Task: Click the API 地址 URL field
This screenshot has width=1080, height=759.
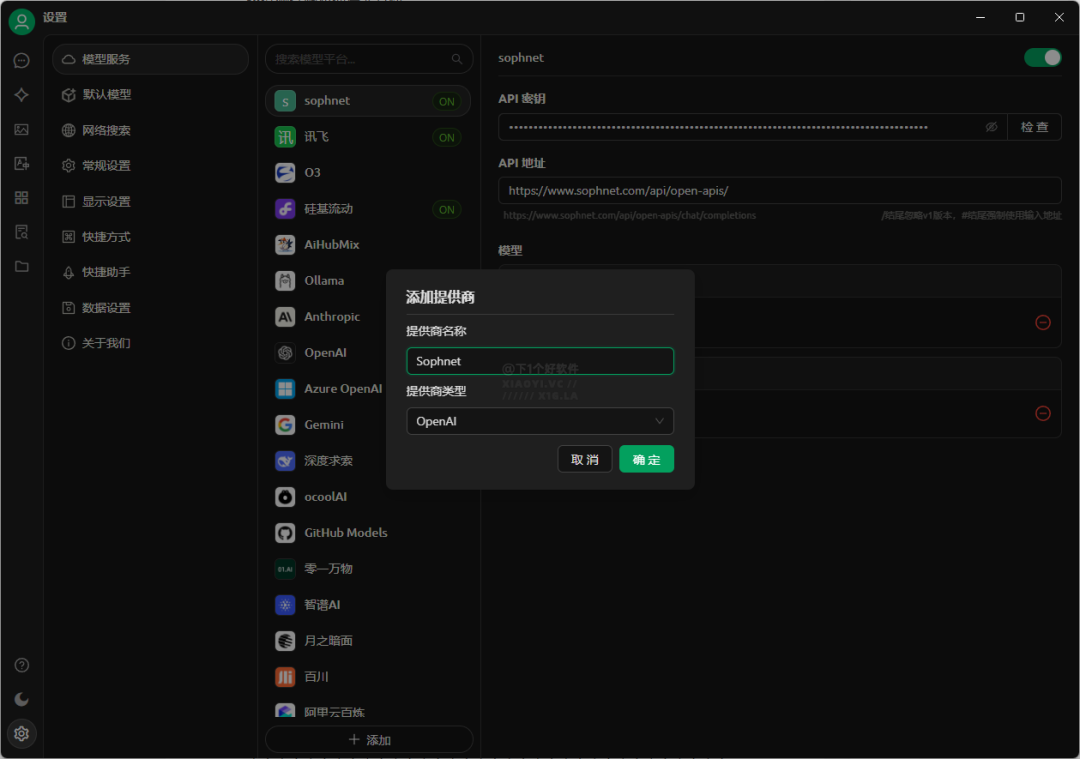Action: [780, 191]
